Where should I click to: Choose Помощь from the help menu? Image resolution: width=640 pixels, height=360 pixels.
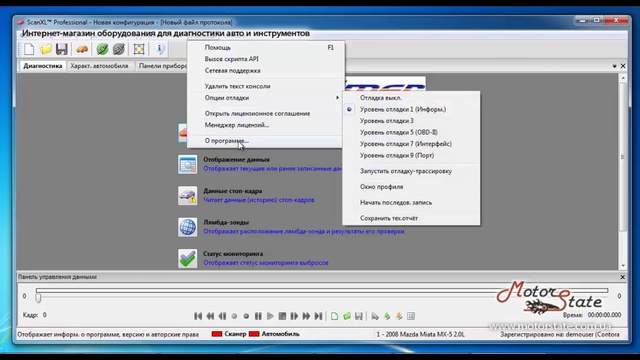coord(265,47)
